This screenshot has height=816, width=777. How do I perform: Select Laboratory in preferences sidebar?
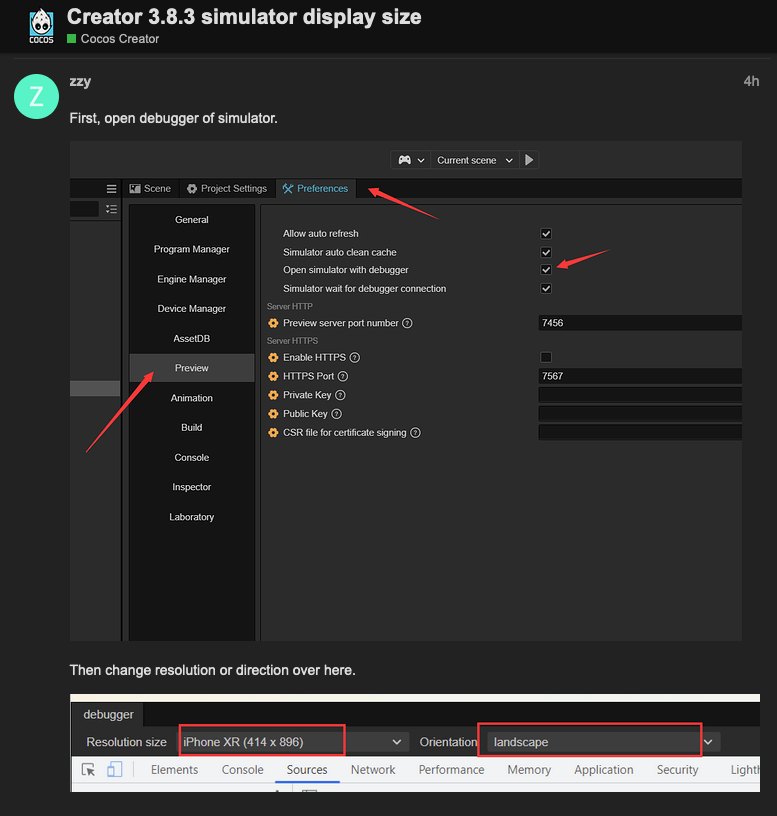coord(192,517)
